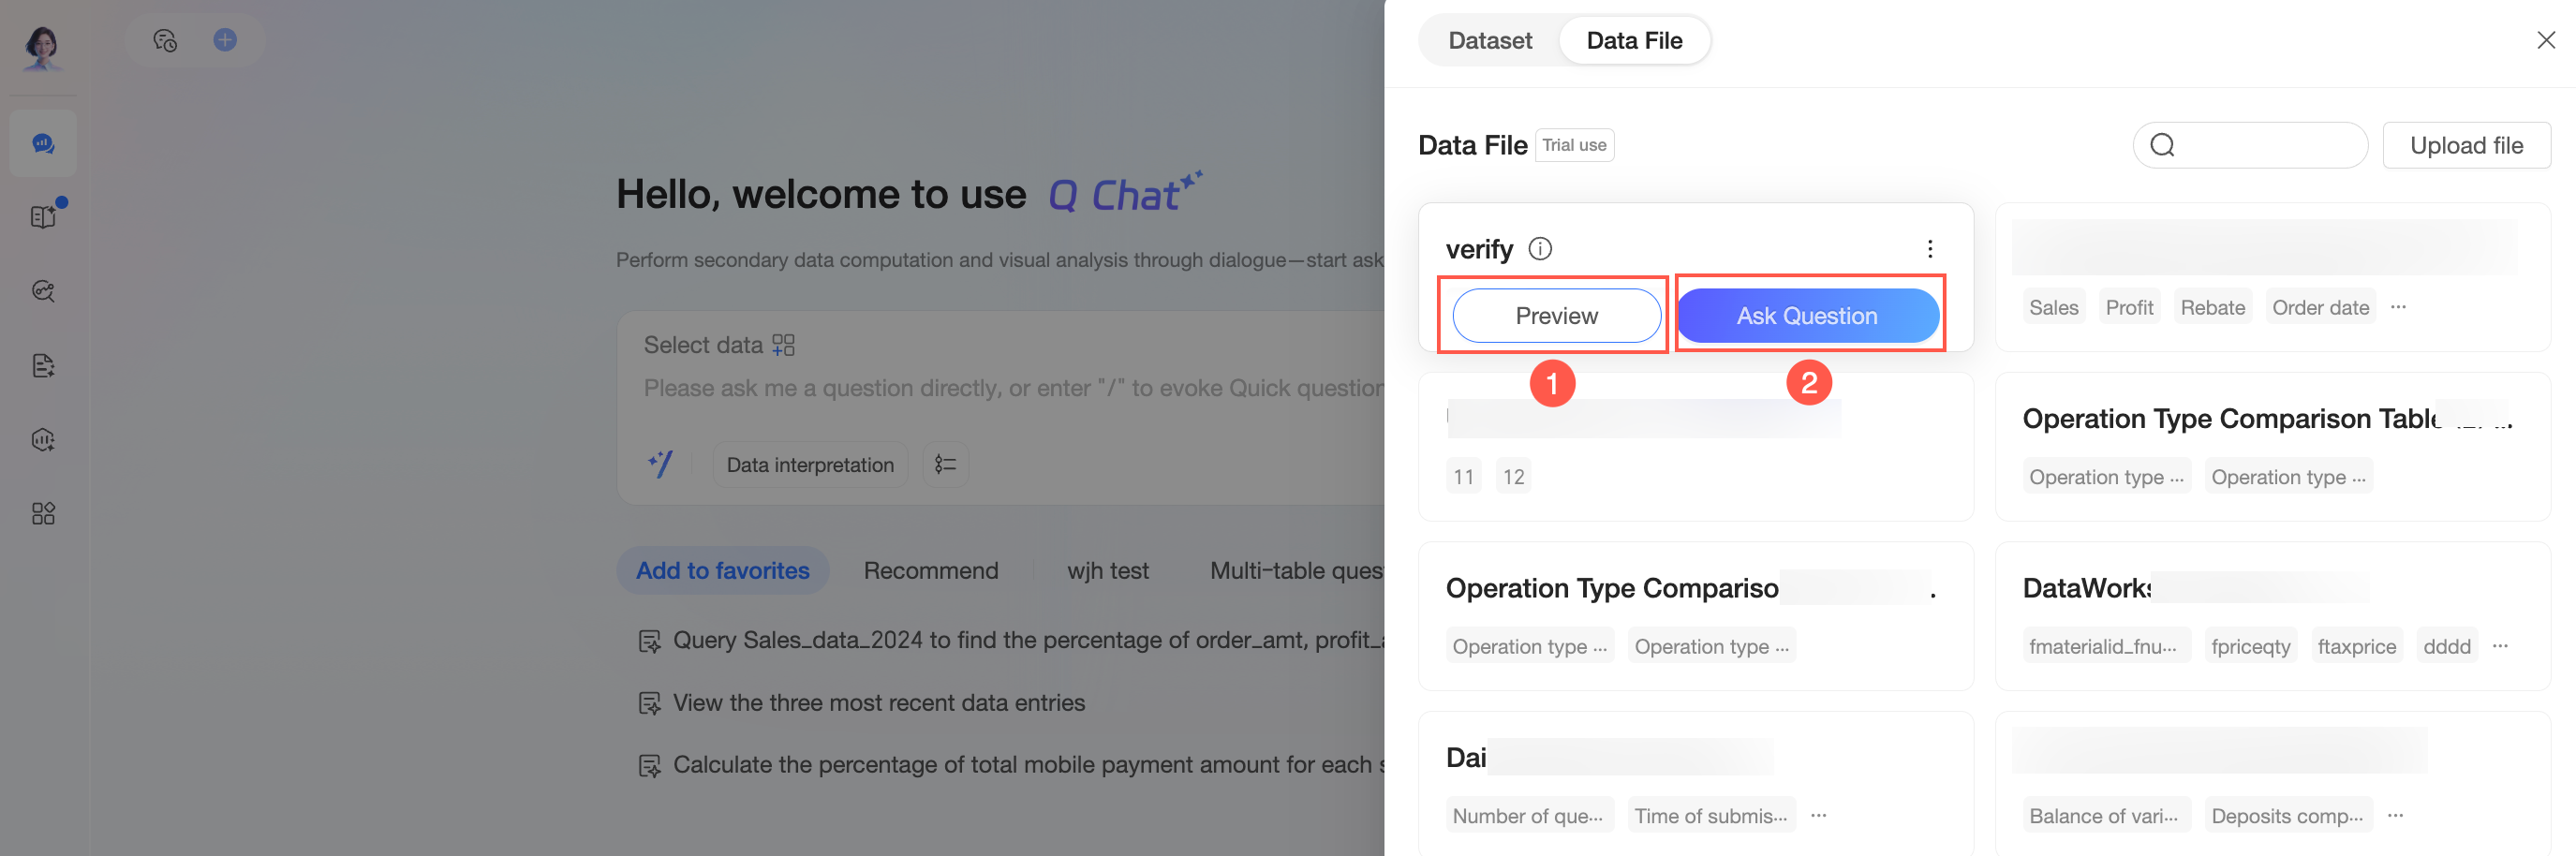Focus the data file search field

tap(2250, 146)
